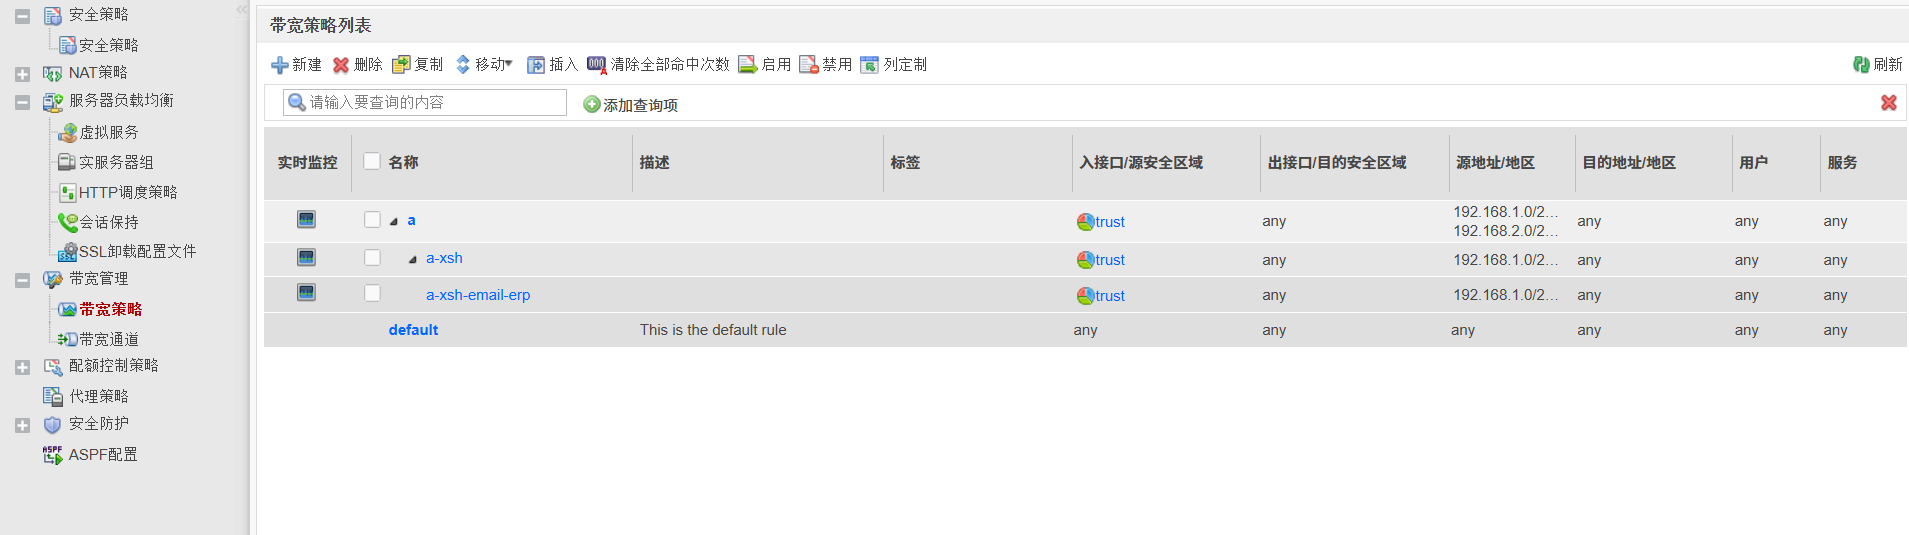1909x535 pixels.
Task: Click the 刷新 (Refresh) button
Action: pos(1877,65)
